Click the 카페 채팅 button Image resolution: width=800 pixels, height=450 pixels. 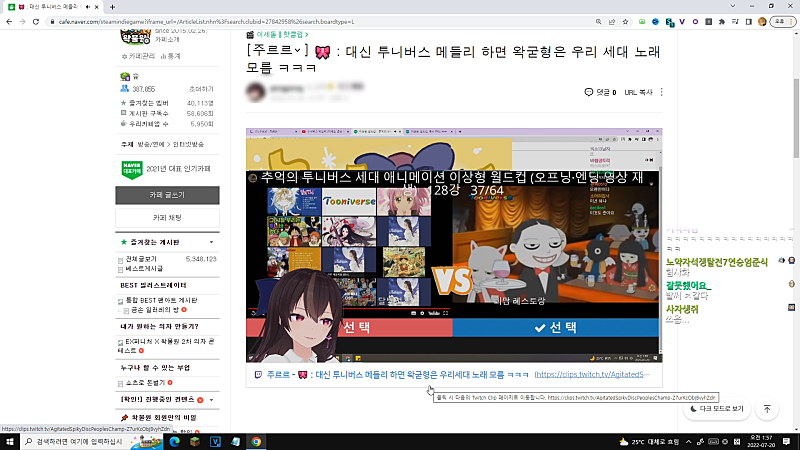167,218
